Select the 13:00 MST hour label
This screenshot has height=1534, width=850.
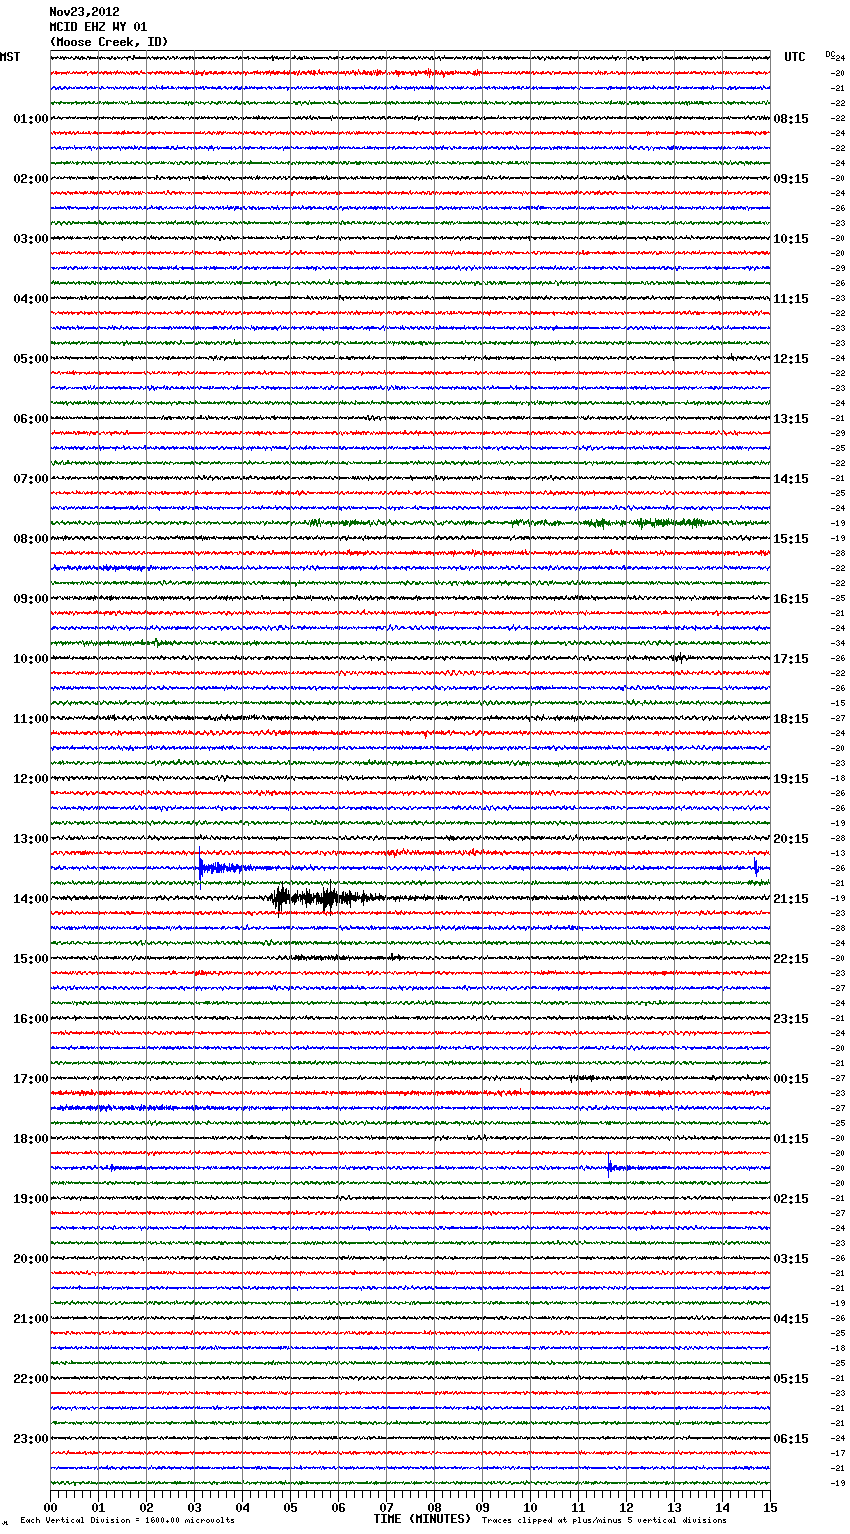coord(31,839)
